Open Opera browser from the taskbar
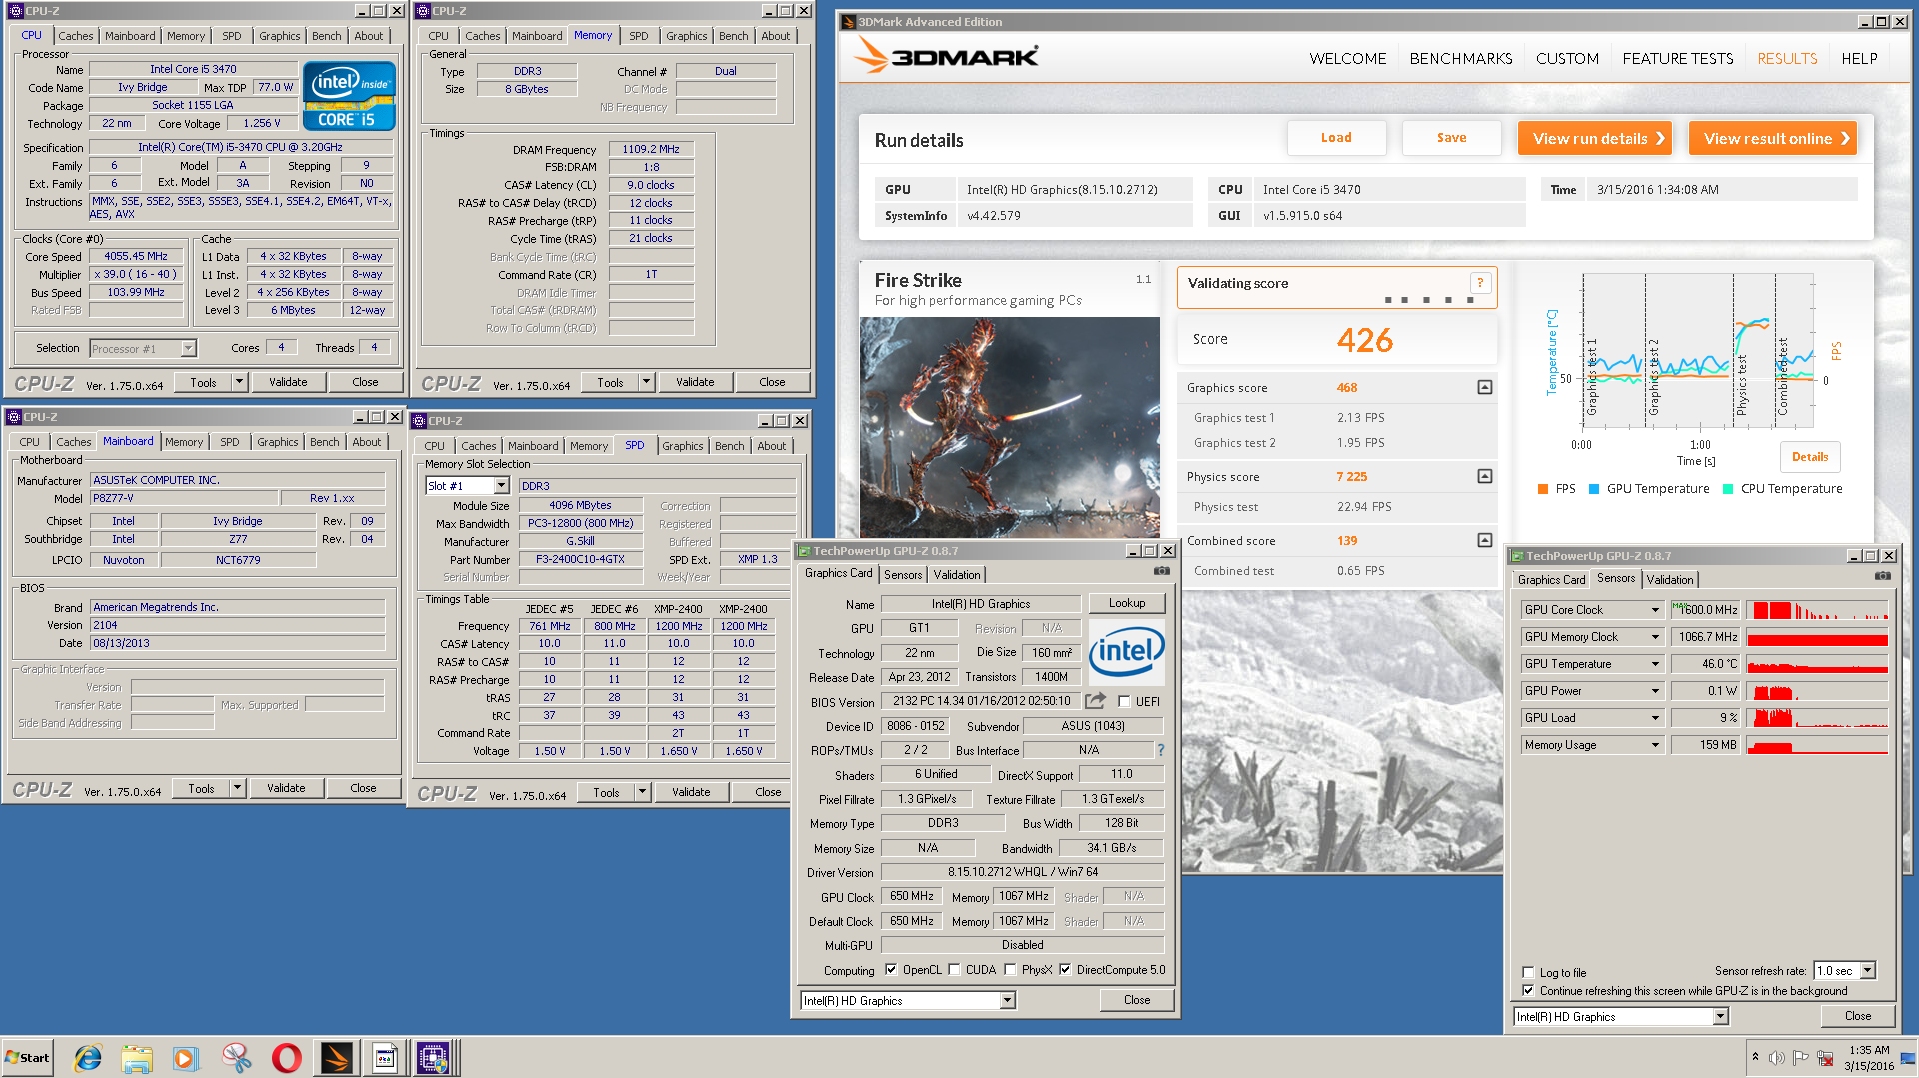1919x1078 pixels. click(x=286, y=1058)
